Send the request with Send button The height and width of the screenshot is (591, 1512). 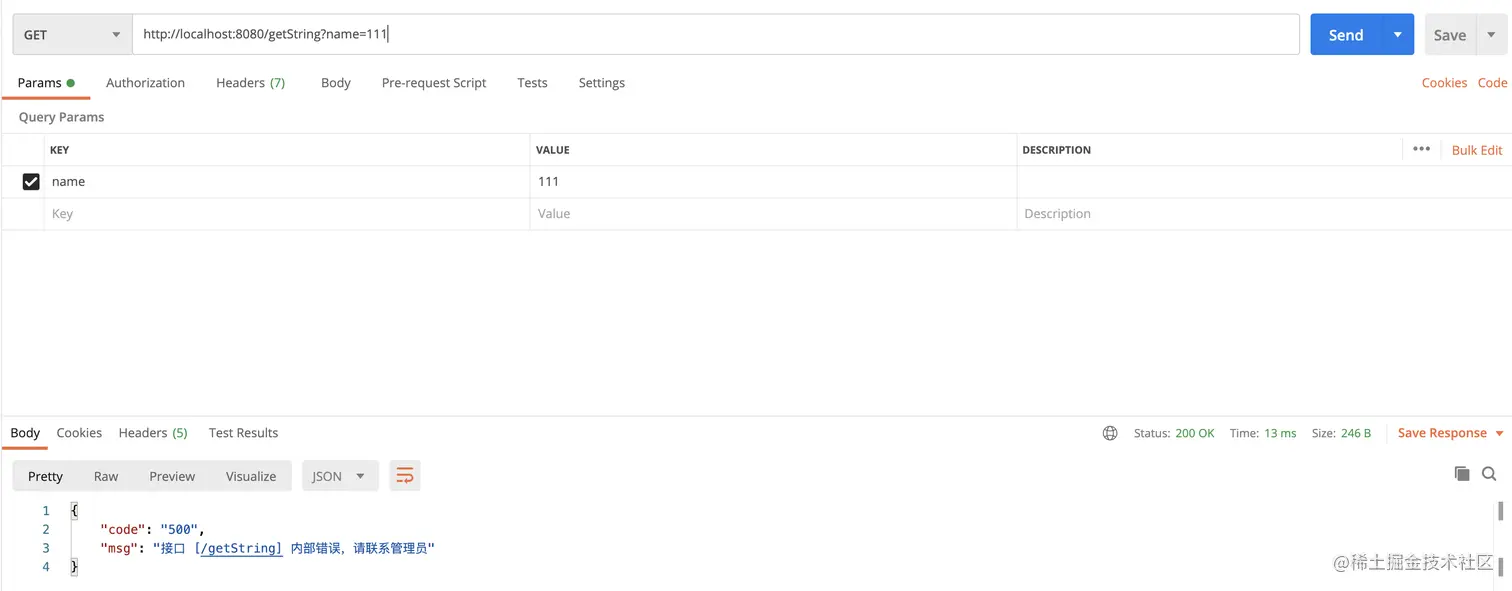[x=1345, y=34]
